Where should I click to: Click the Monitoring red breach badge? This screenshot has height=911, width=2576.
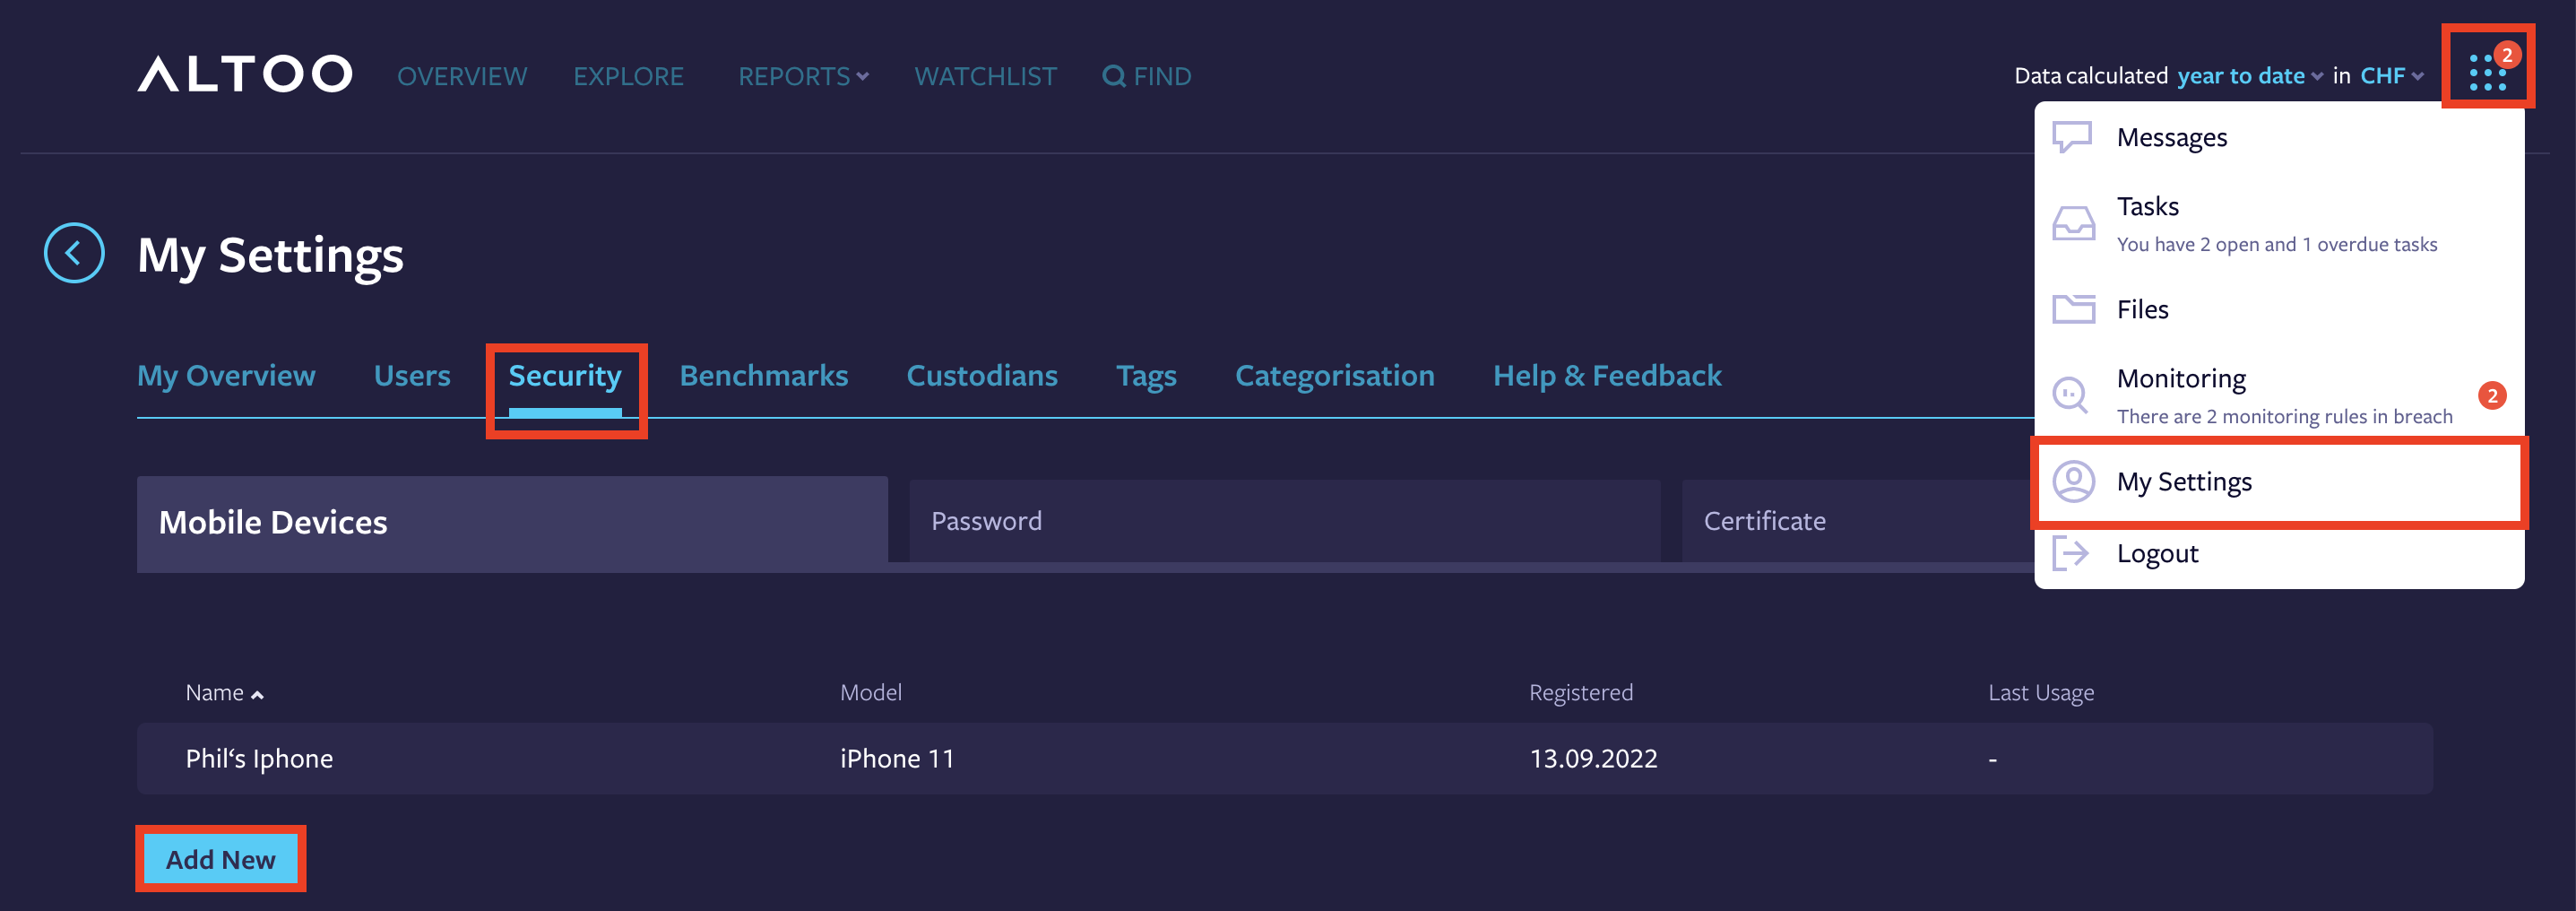pos(2492,395)
